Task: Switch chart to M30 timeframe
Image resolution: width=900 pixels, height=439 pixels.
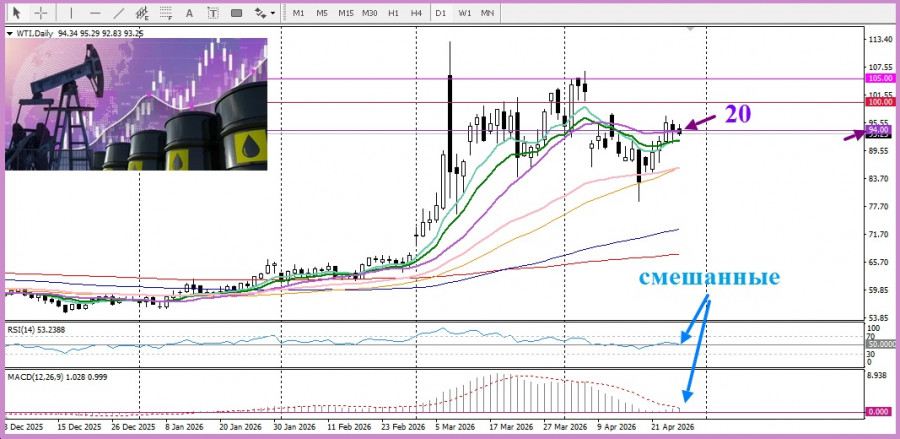Action: (369, 13)
